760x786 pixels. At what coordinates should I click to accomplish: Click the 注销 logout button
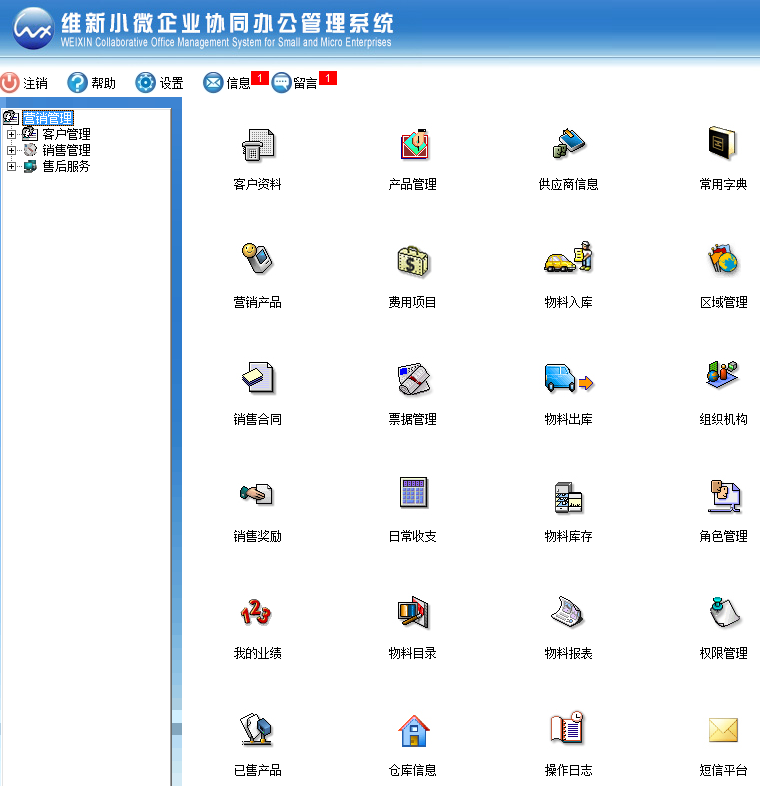click(x=25, y=83)
